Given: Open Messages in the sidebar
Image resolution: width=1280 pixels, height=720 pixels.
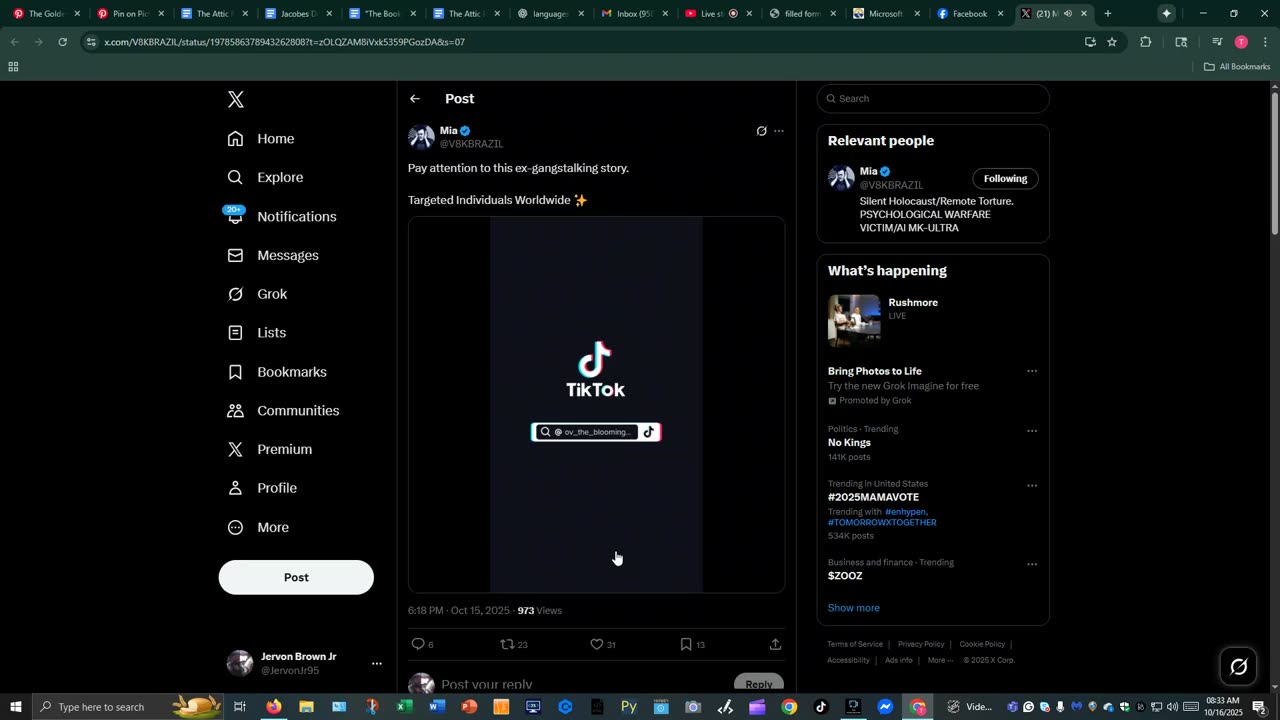Looking at the screenshot, I should (x=273, y=256).
